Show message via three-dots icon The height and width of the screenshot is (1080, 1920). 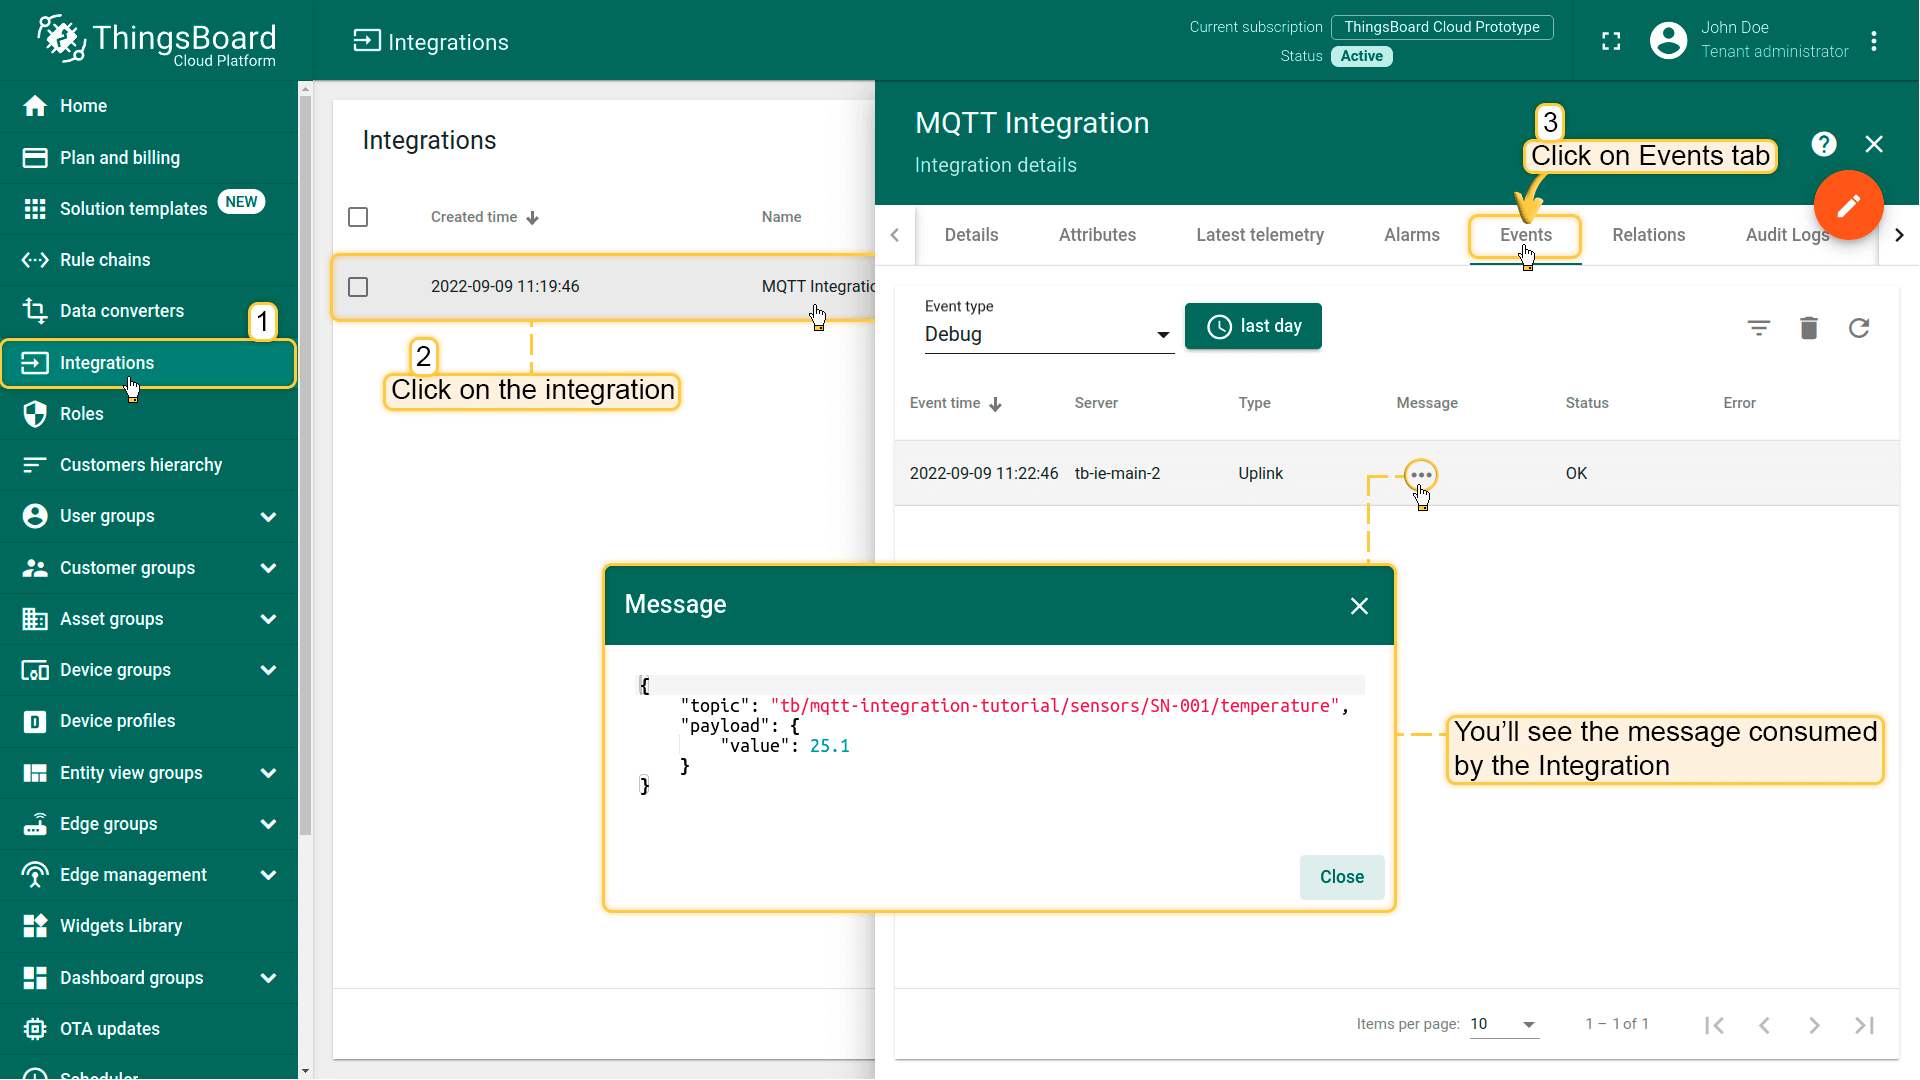[x=1421, y=475]
